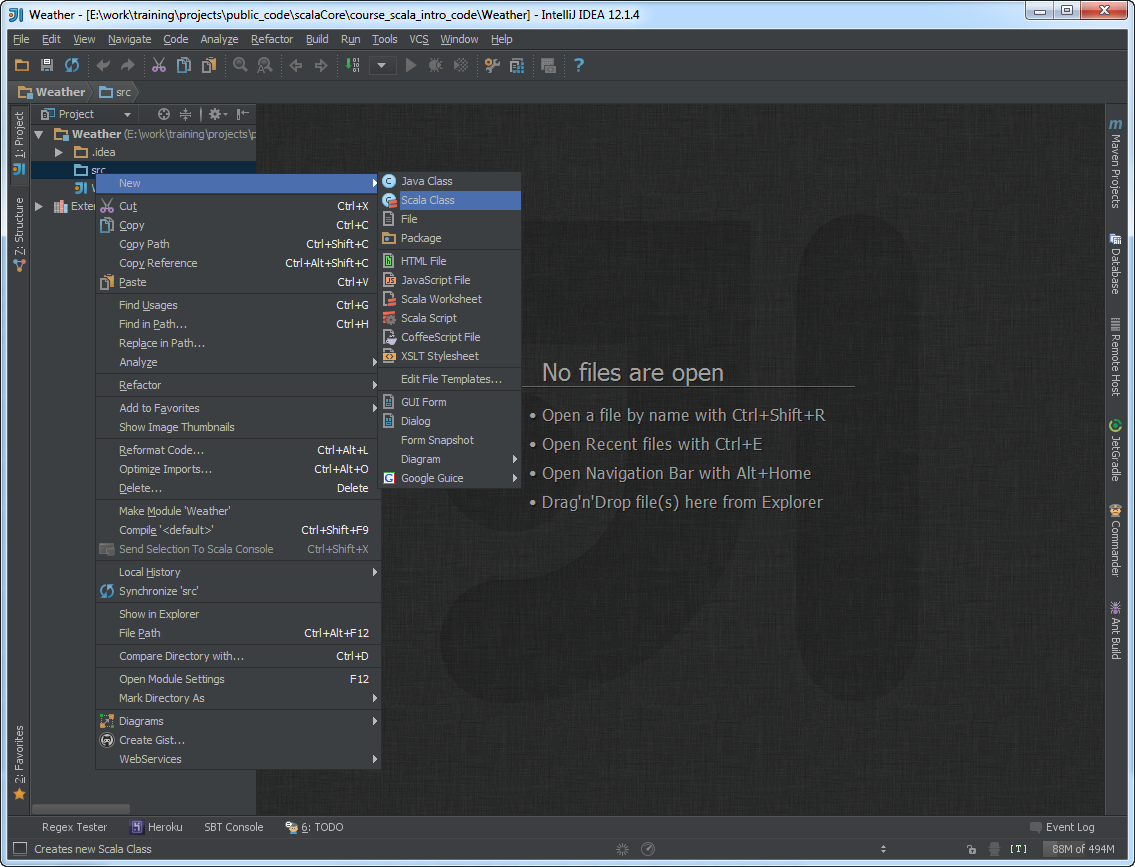Click the Forward navigation arrow icon
Image resolution: width=1135 pixels, height=867 pixels.
321,65
